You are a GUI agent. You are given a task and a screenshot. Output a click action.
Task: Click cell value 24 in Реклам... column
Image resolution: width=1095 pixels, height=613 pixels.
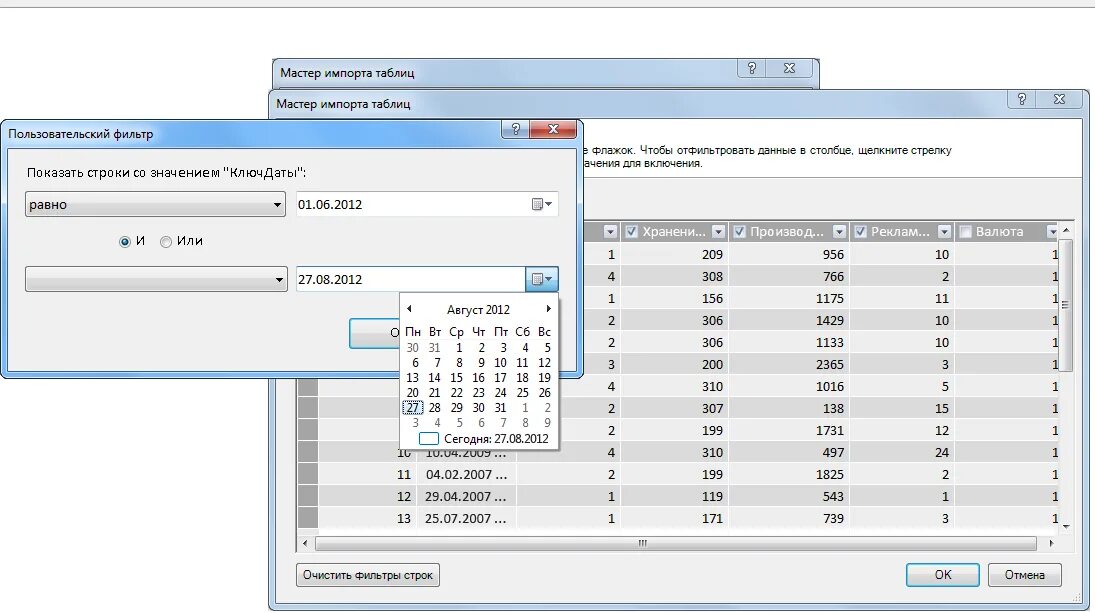pos(902,452)
